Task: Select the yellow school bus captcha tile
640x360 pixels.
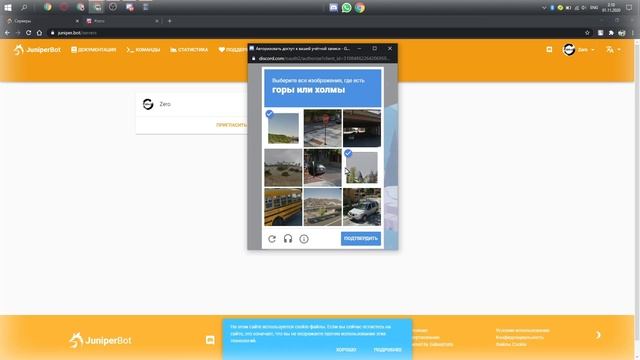Action: coord(283,207)
